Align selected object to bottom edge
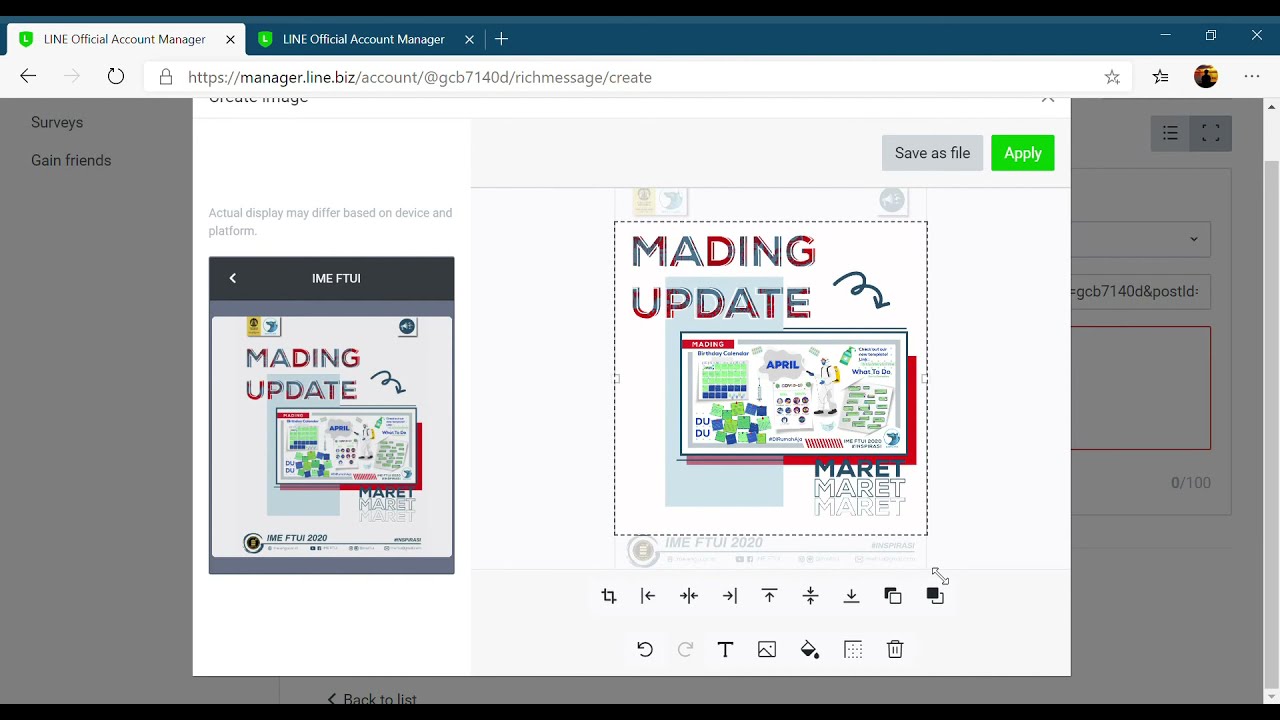Viewport: 1280px width, 720px height. [852, 596]
